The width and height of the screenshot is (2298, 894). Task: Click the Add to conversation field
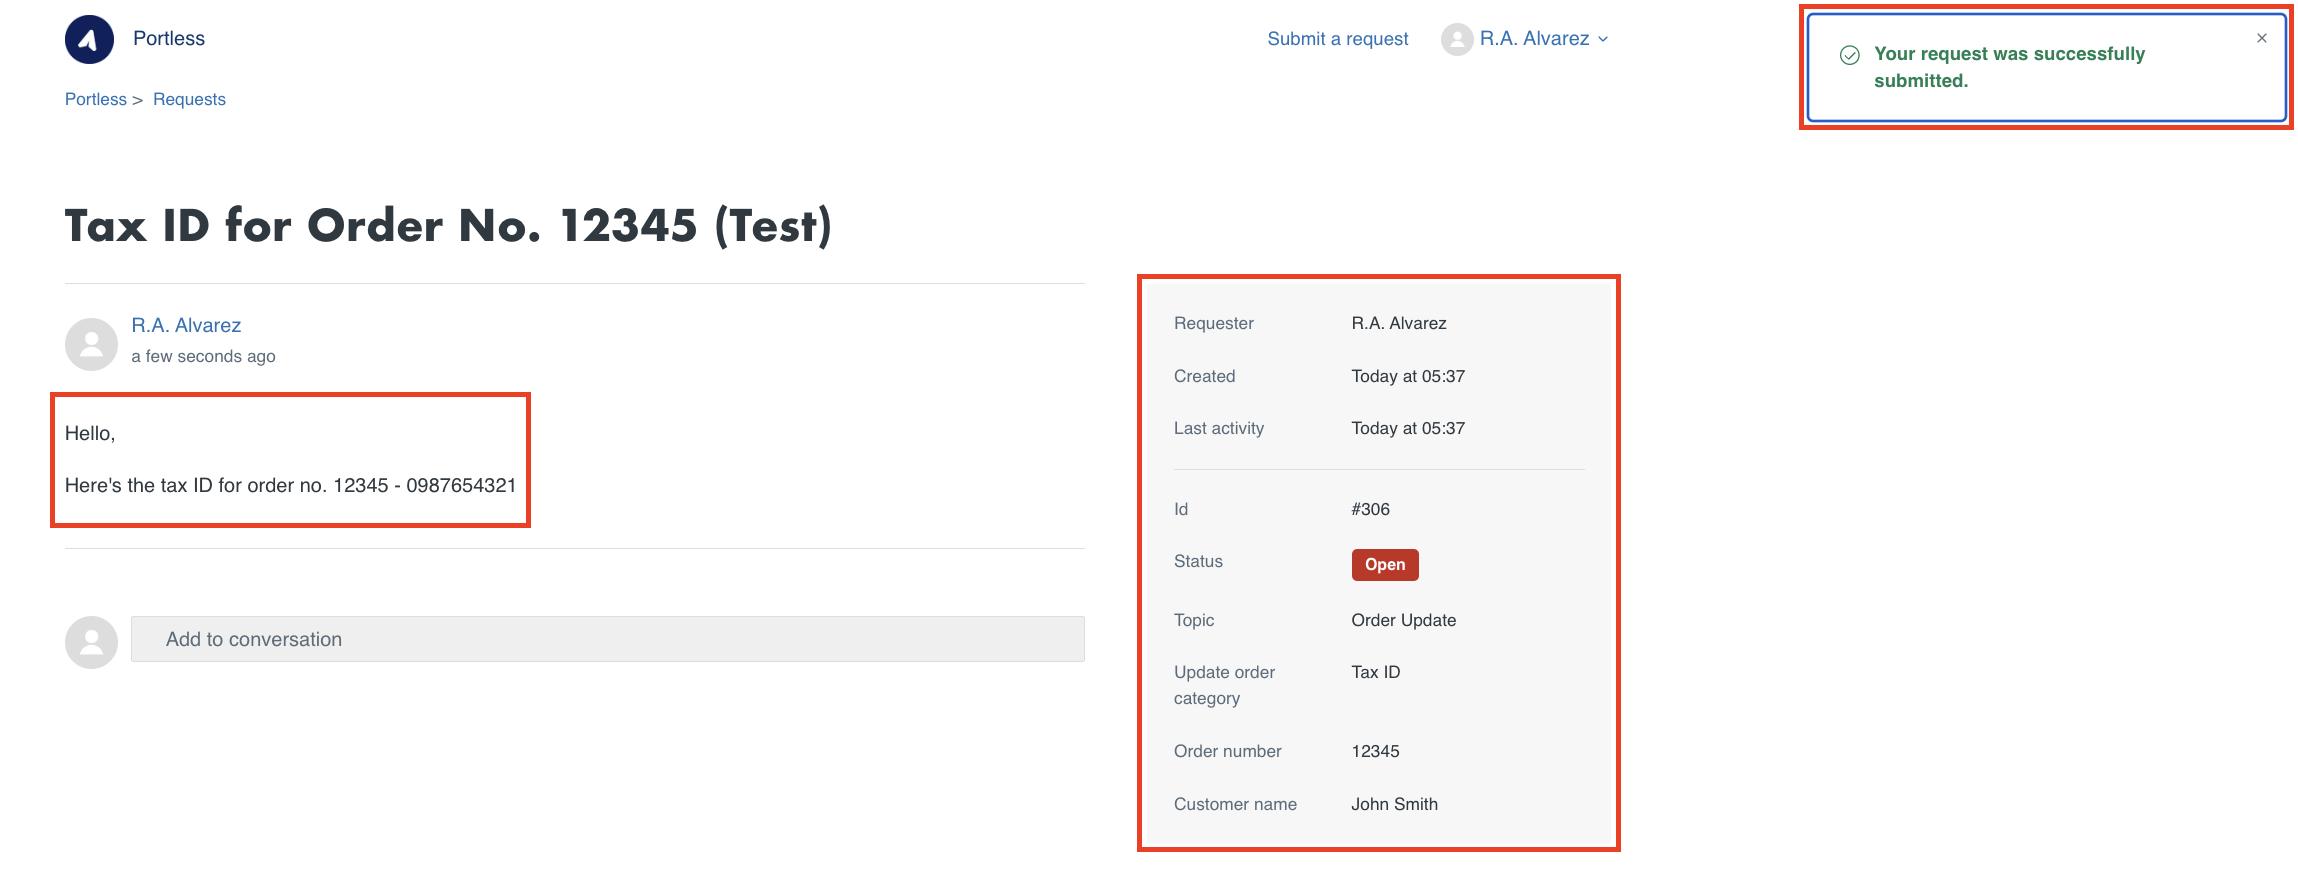pyautogui.click(x=608, y=639)
